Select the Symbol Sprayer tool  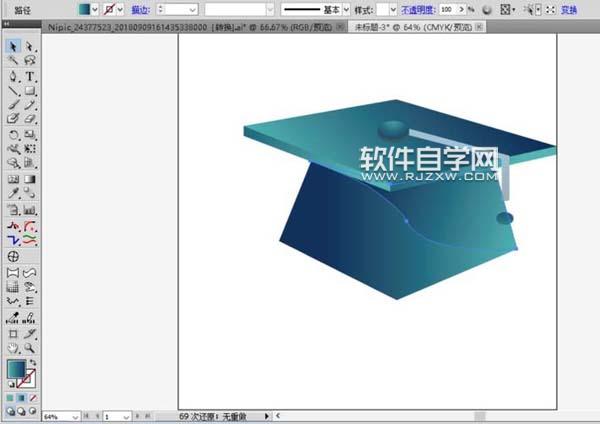tap(13, 210)
